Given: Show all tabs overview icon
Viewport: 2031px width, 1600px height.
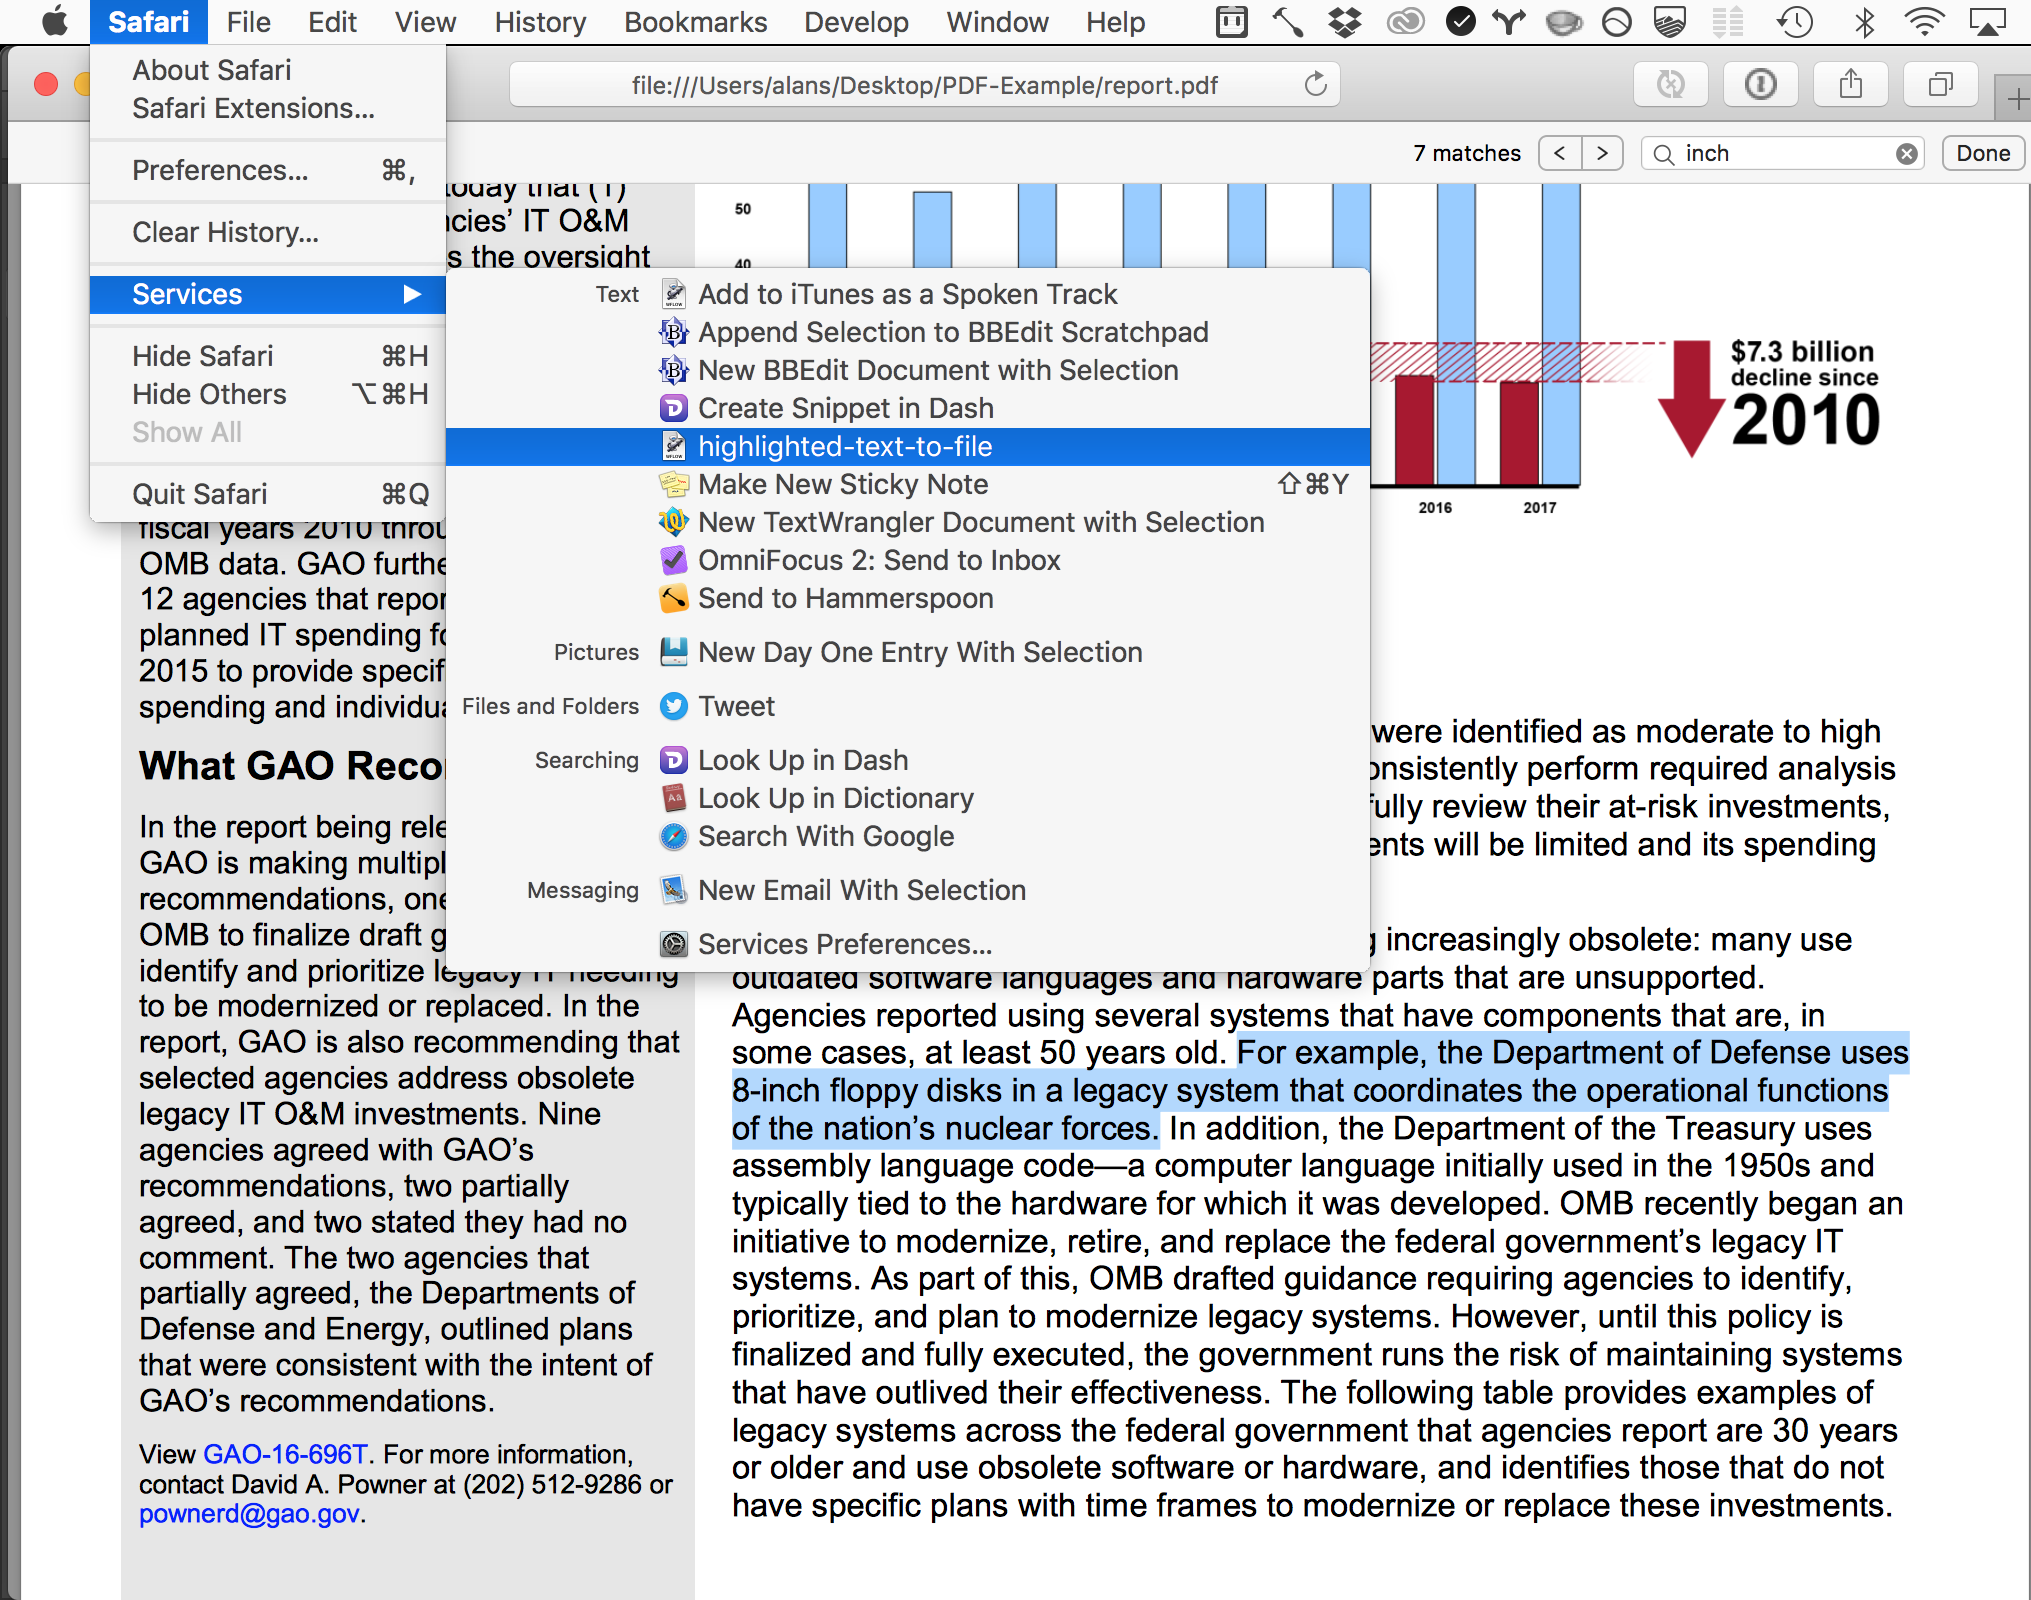Looking at the screenshot, I should pyautogui.click(x=1940, y=85).
